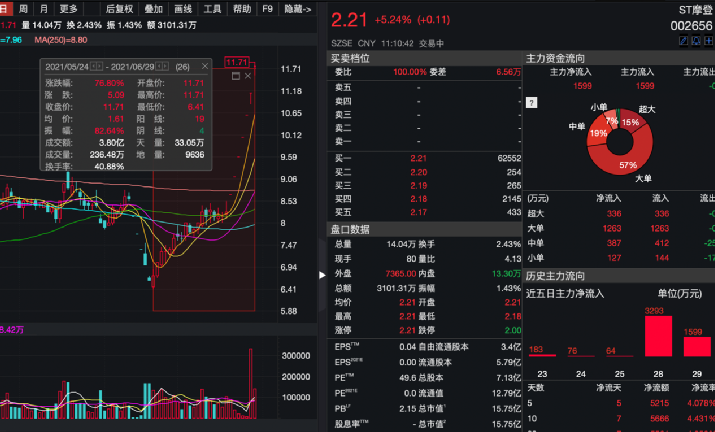
Task: Click the 卖一 ask row
Action: click(424, 141)
